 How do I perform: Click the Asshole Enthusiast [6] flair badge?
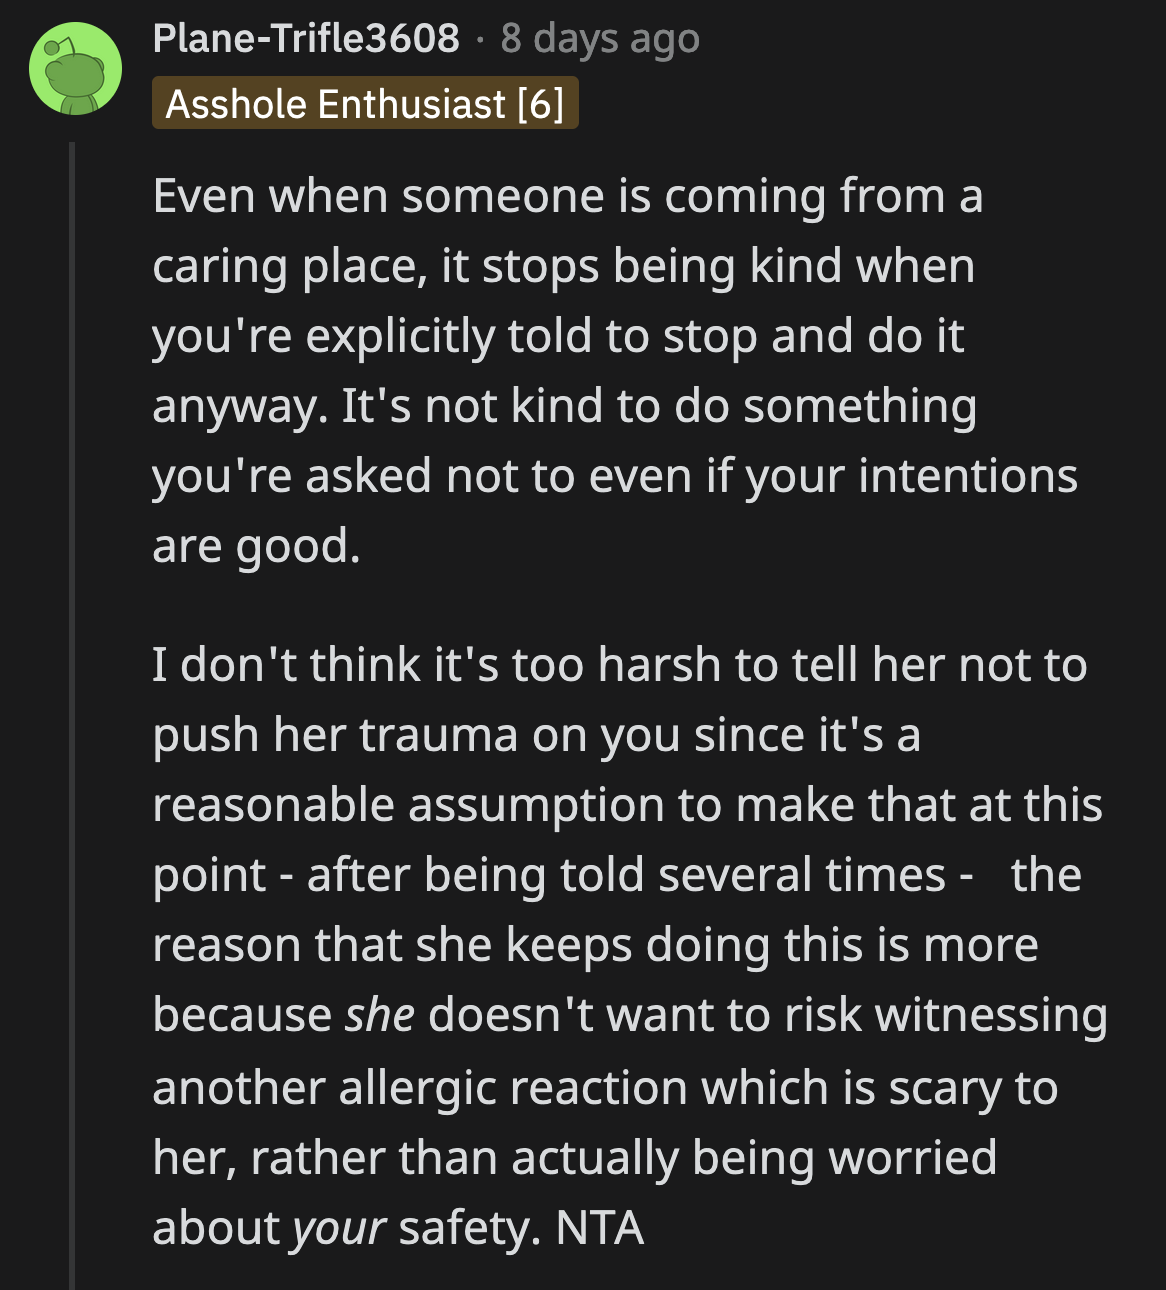click(365, 102)
